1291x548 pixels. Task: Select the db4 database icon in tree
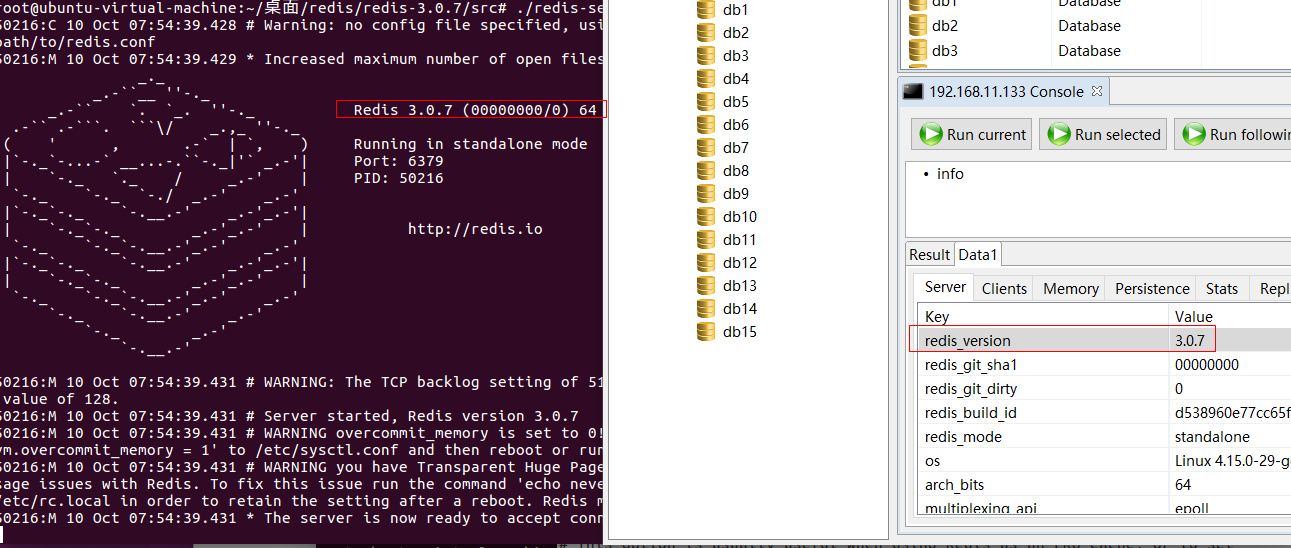706,78
